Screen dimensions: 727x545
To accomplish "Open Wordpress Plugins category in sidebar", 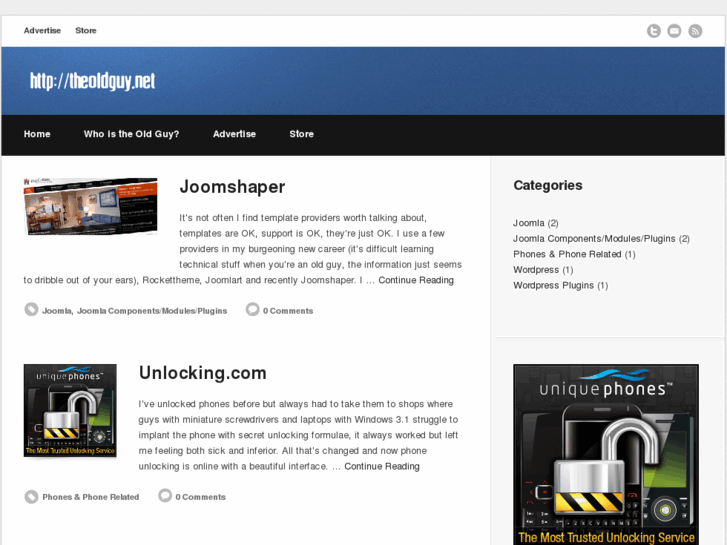I will (553, 285).
